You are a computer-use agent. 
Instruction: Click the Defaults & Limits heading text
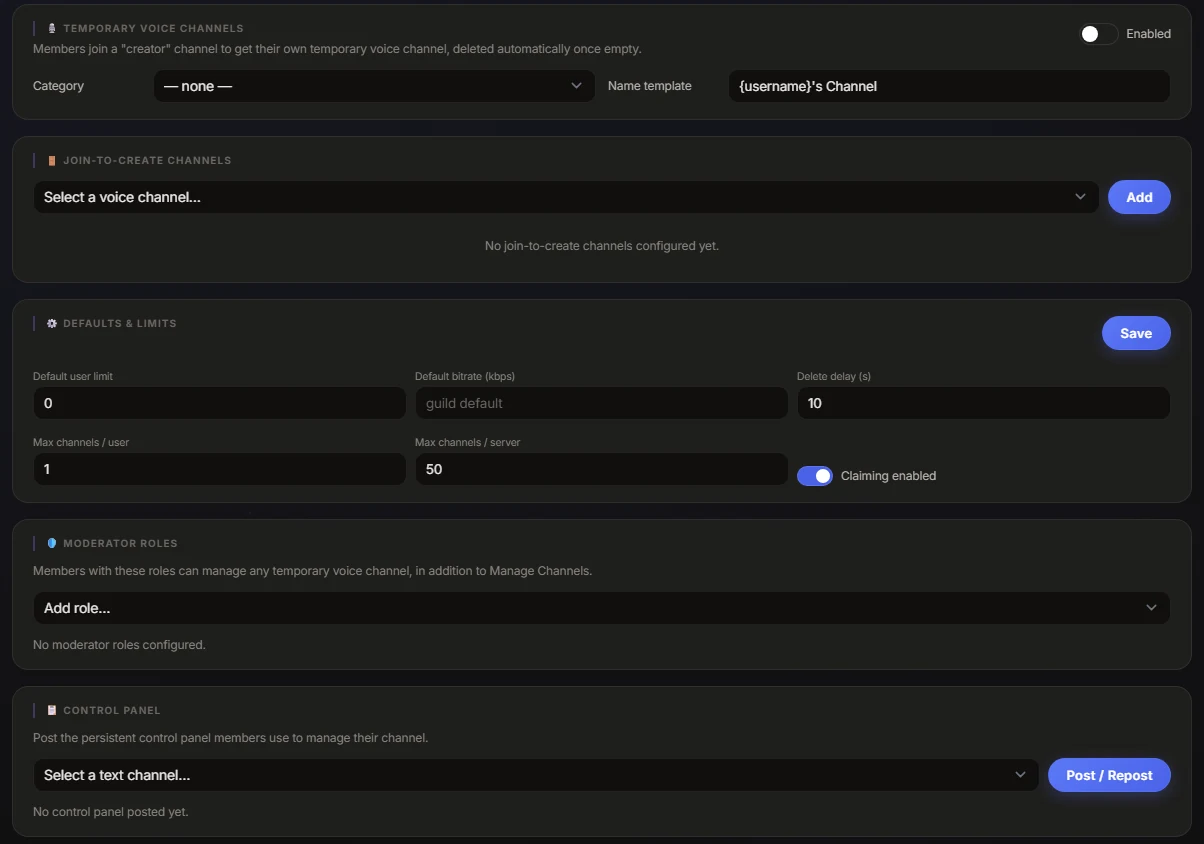120,324
